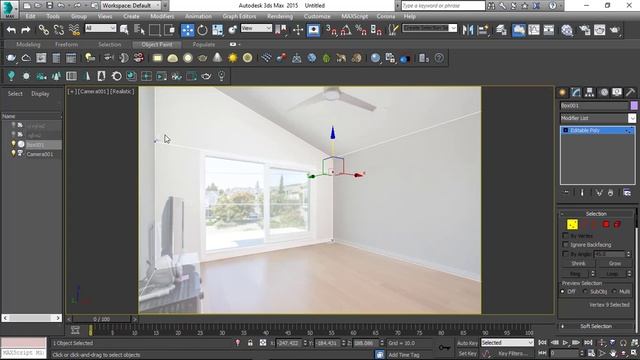Open the reference coordinate View dropdown
Screen dimensions: 640x360
point(256,28)
